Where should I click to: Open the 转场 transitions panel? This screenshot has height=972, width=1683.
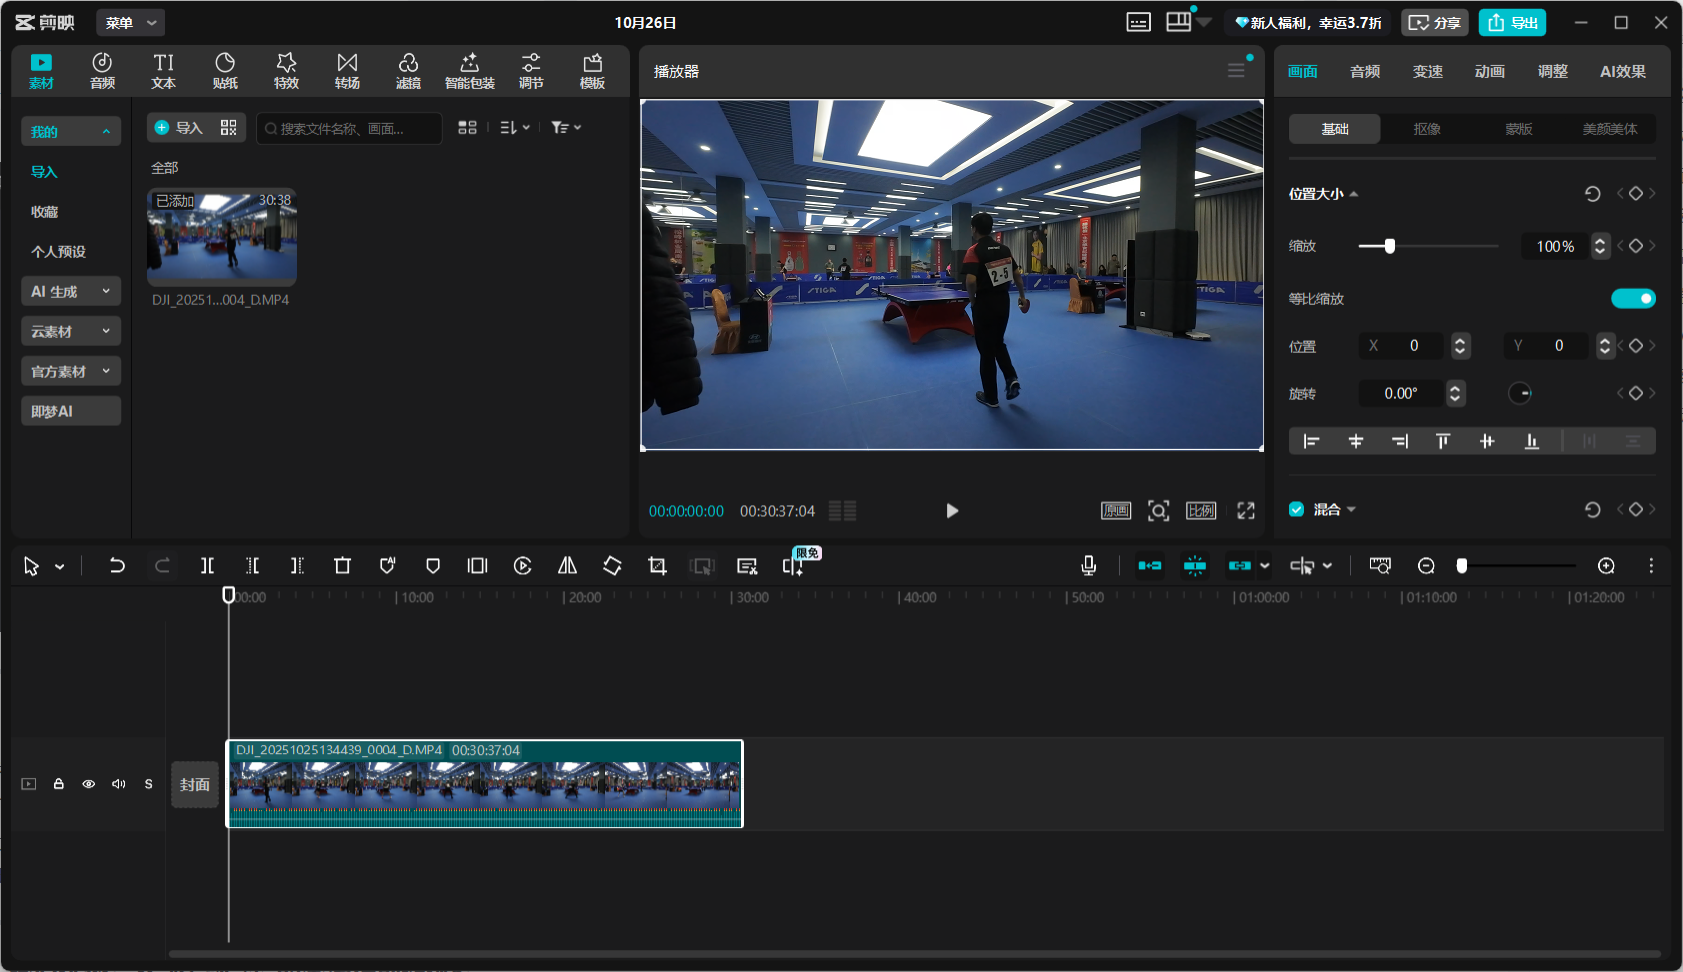click(x=347, y=71)
